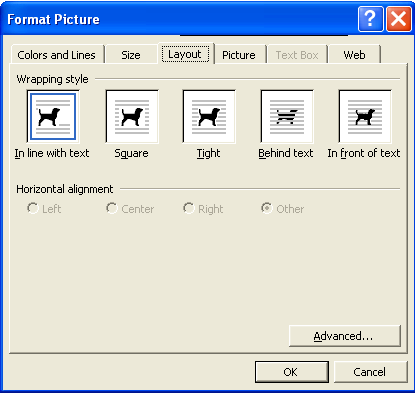The width and height of the screenshot is (415, 393).
Task: Dismiss the dialog with Cancel
Action: tap(370, 372)
